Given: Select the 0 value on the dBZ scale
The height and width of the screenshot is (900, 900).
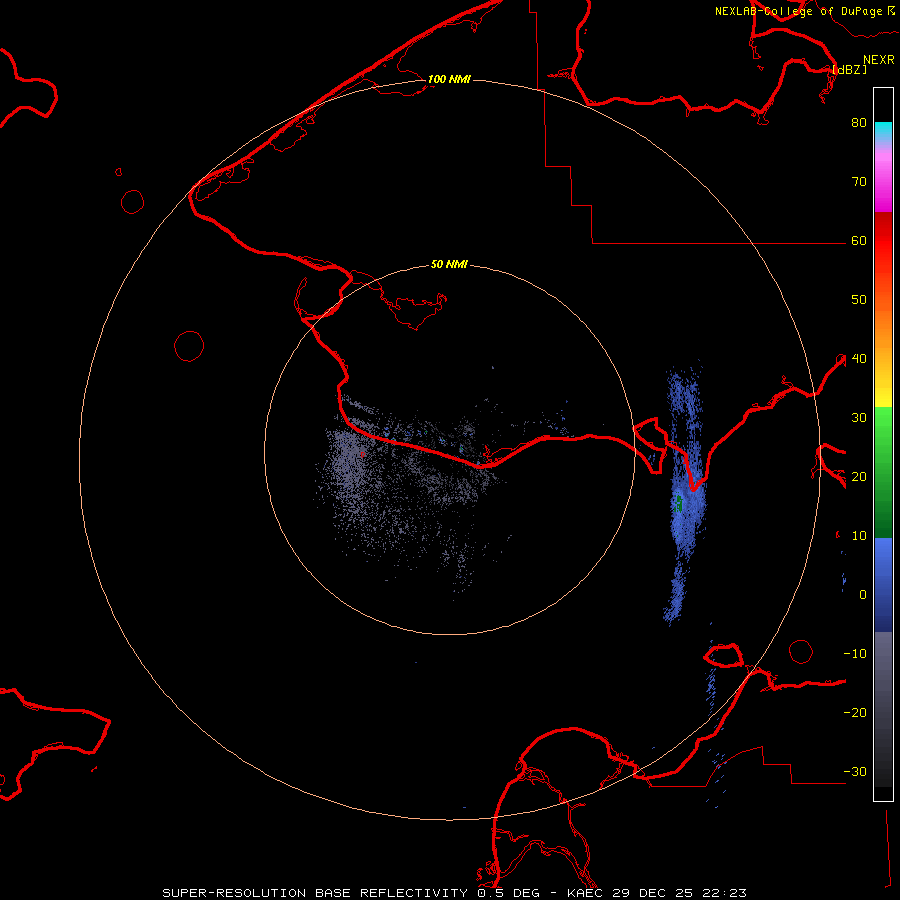Looking at the screenshot, I should coord(863,595).
